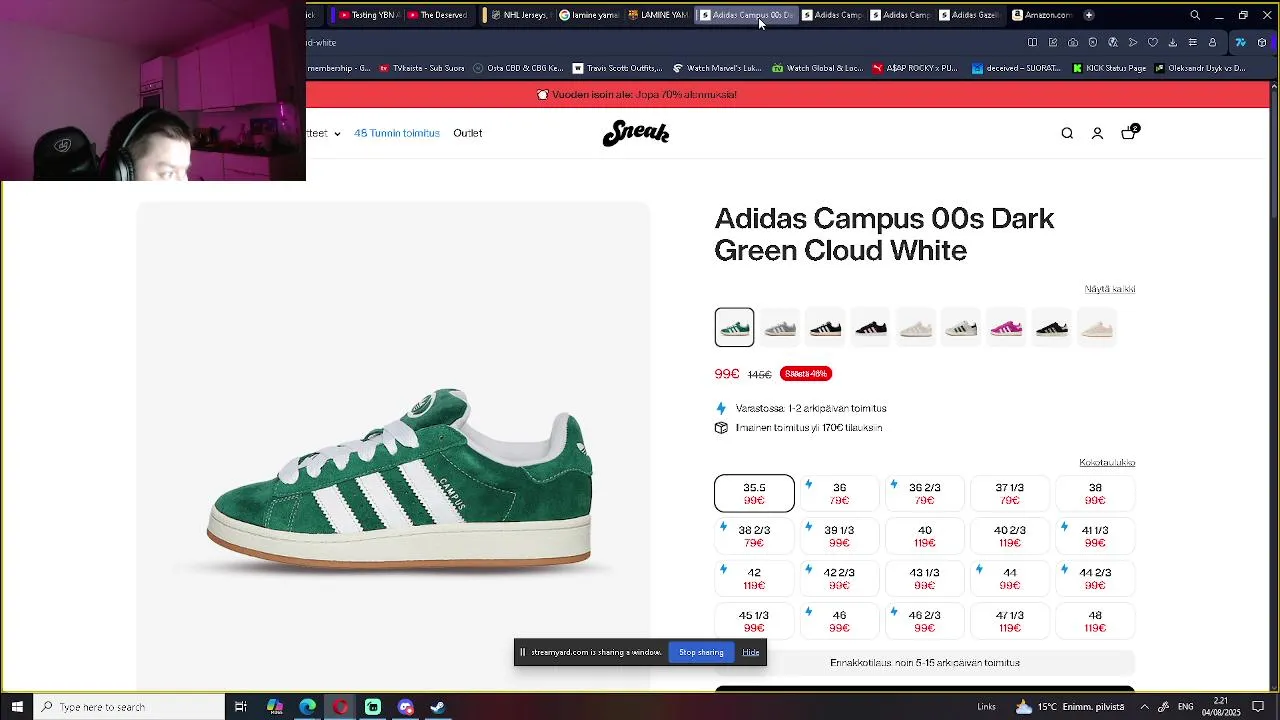Viewport: 1280px width, 720px height.
Task: Switch to The Deserved tab
Action: tap(437, 15)
